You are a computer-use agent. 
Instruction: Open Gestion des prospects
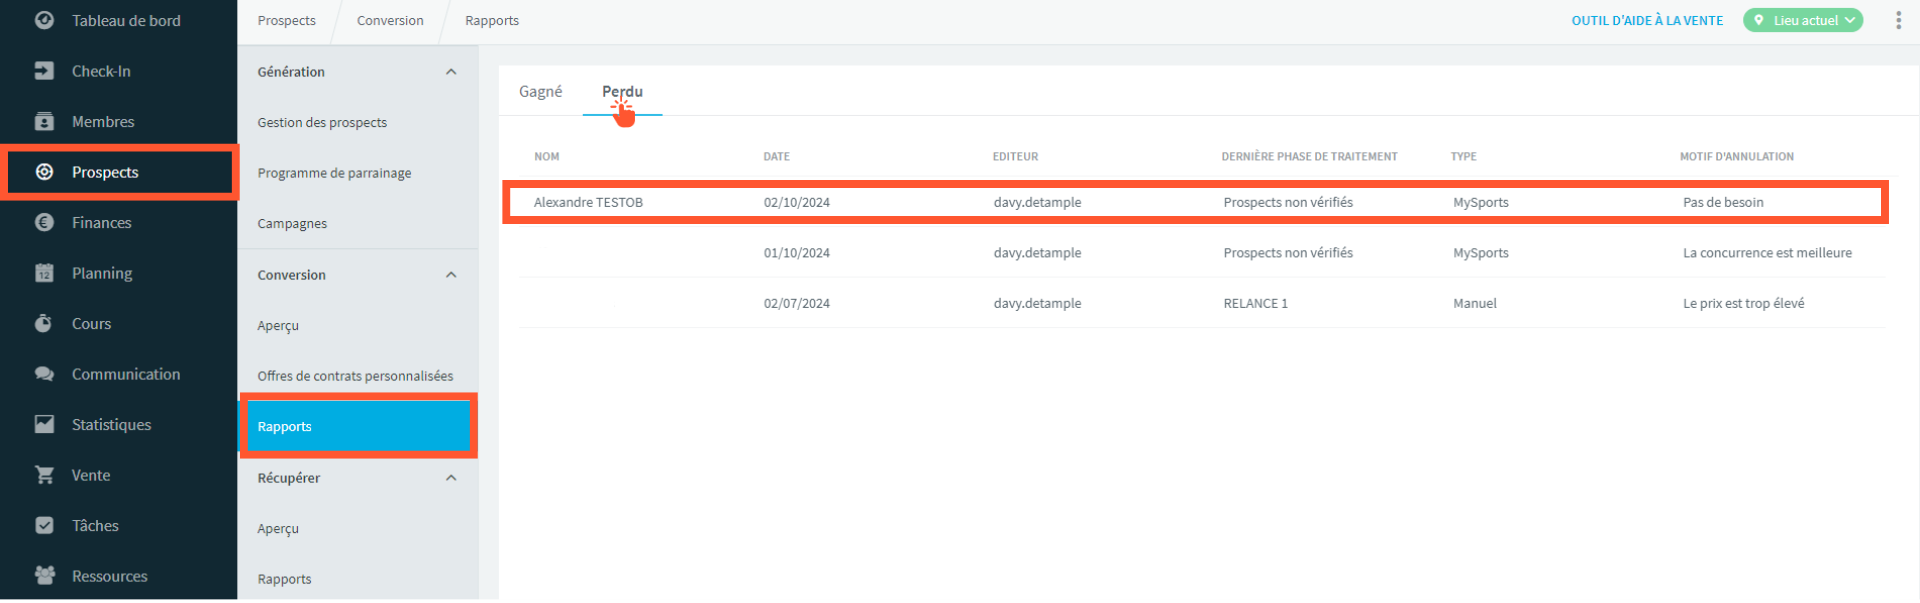[322, 123]
